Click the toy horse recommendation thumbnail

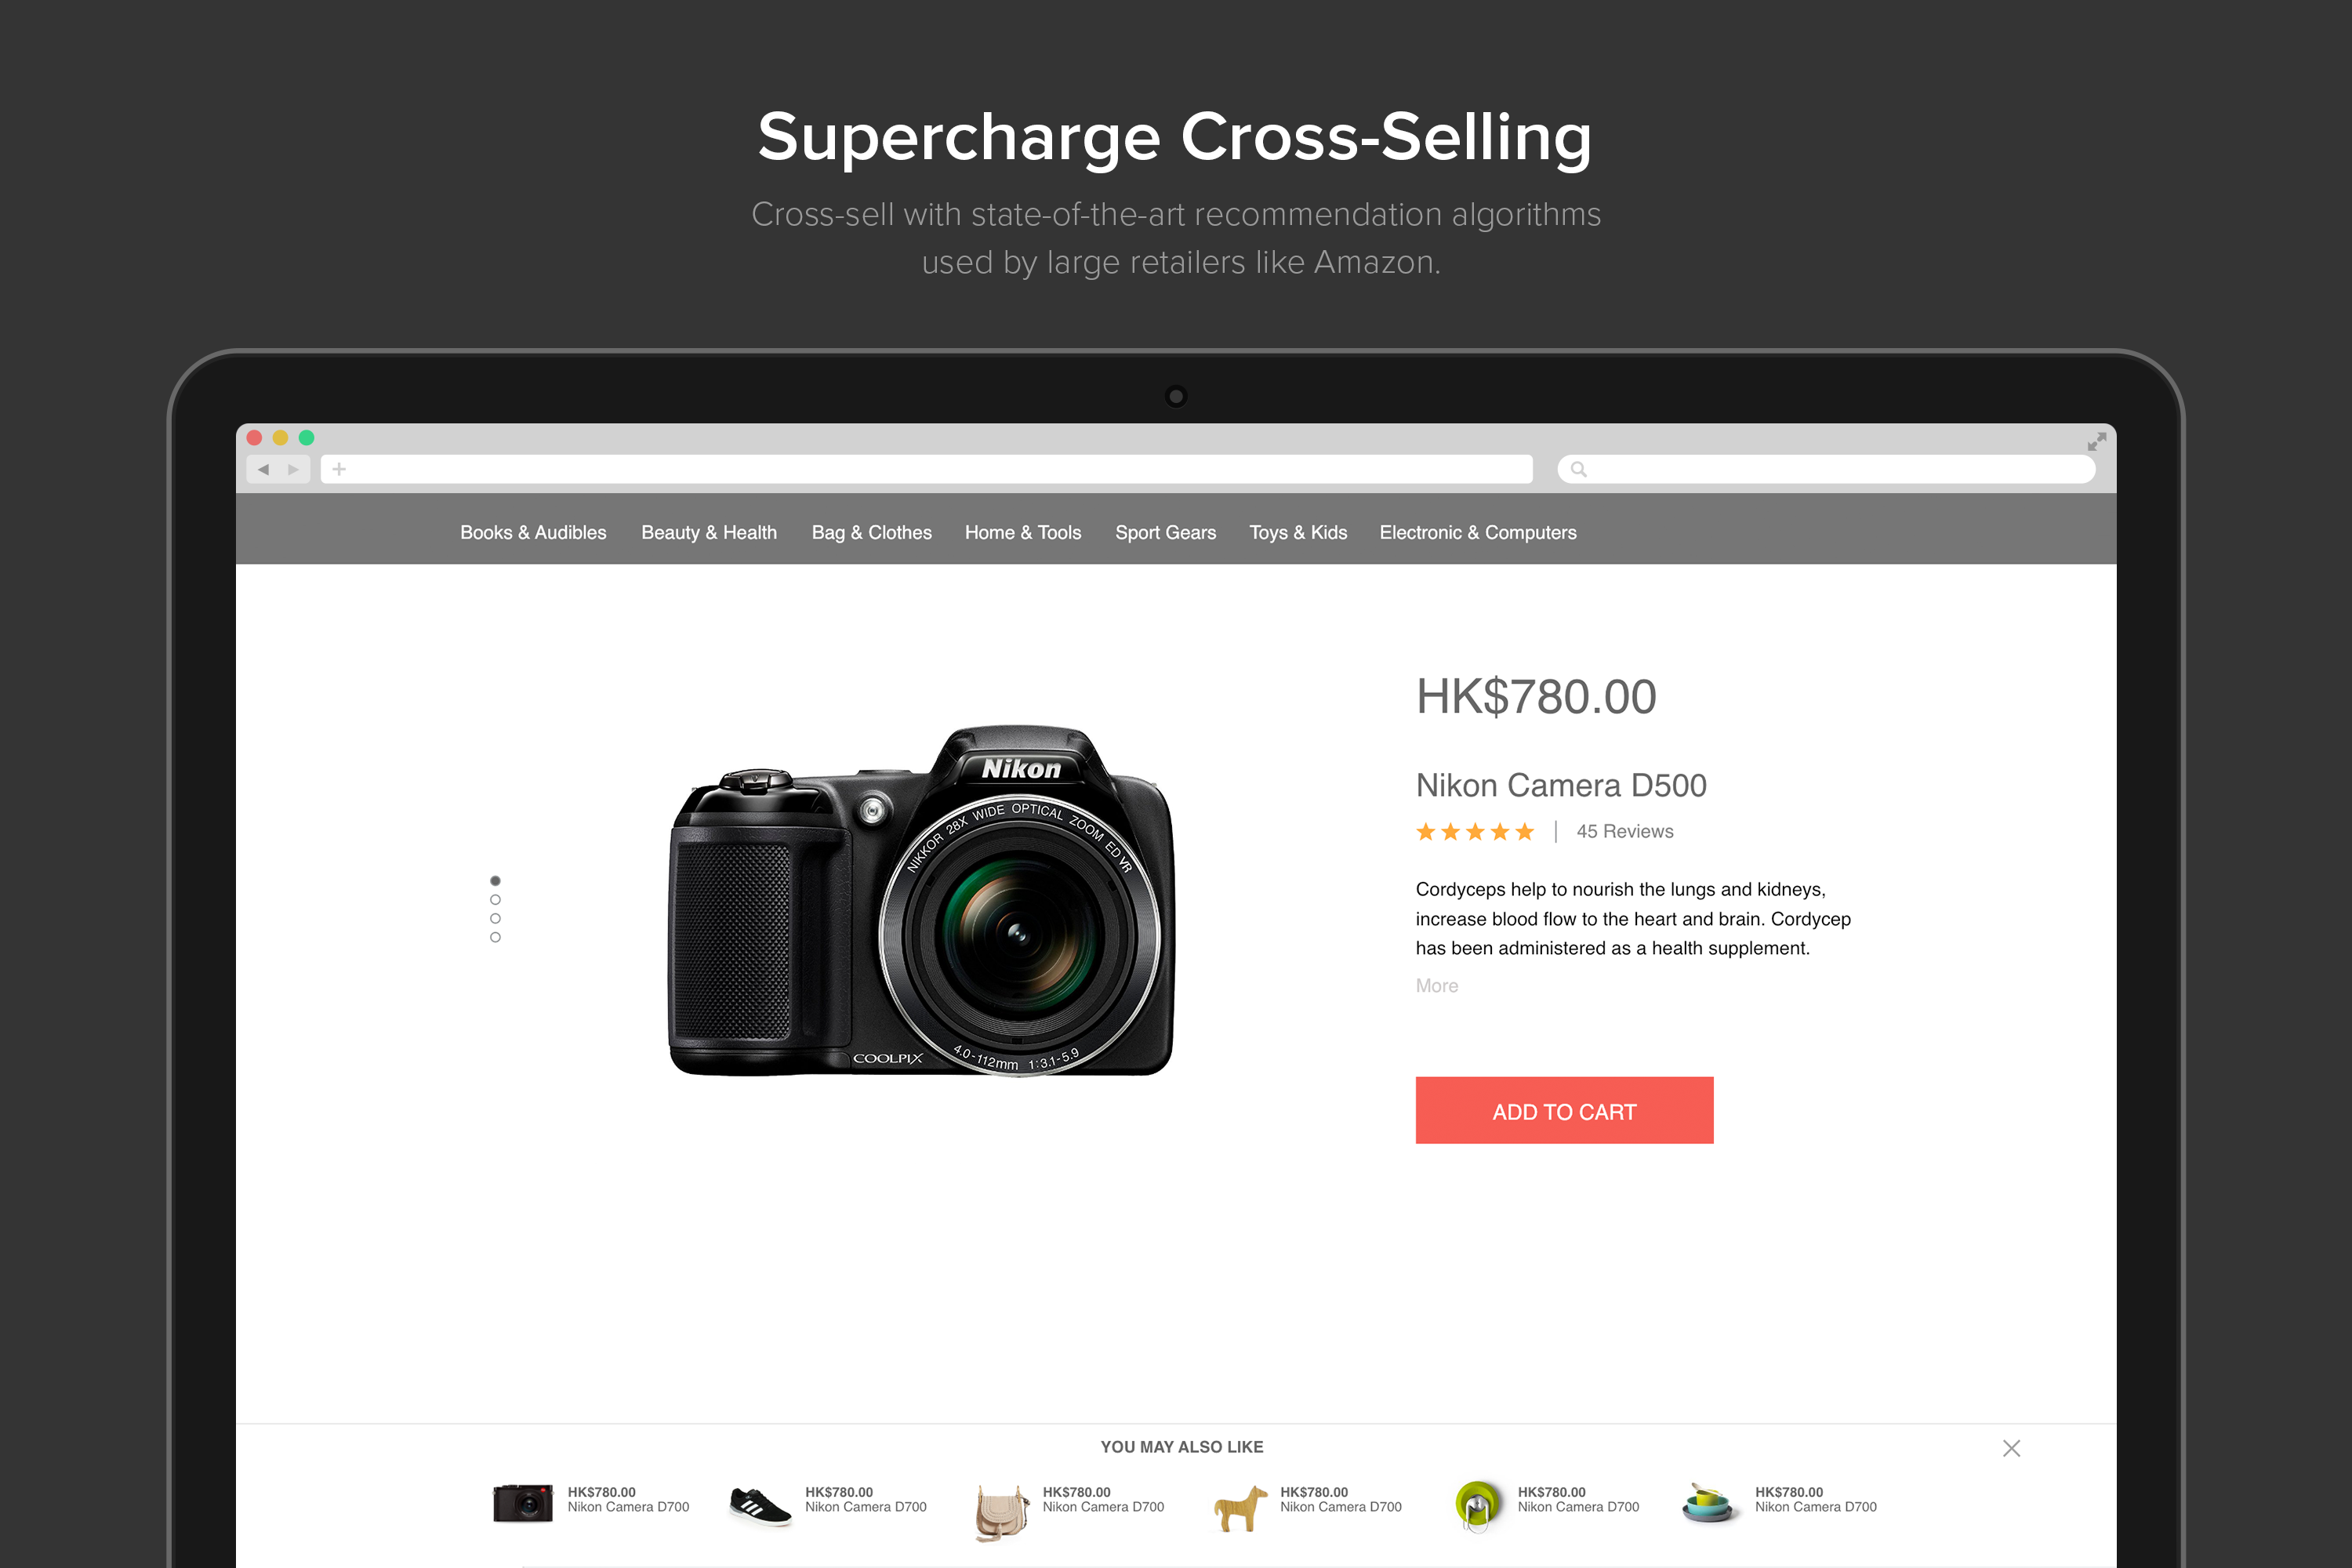tap(1240, 1507)
